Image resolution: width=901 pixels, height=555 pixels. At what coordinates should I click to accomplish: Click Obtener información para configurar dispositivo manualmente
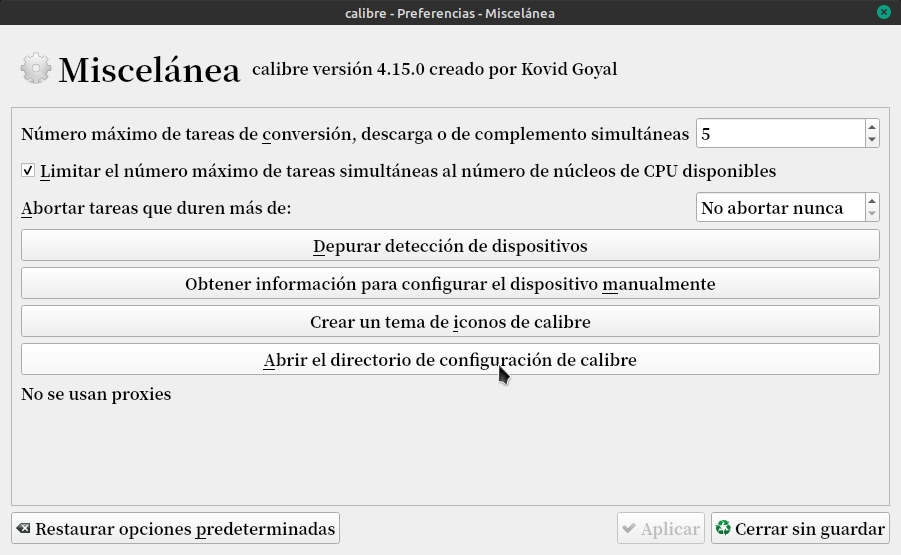pyautogui.click(x=450, y=283)
